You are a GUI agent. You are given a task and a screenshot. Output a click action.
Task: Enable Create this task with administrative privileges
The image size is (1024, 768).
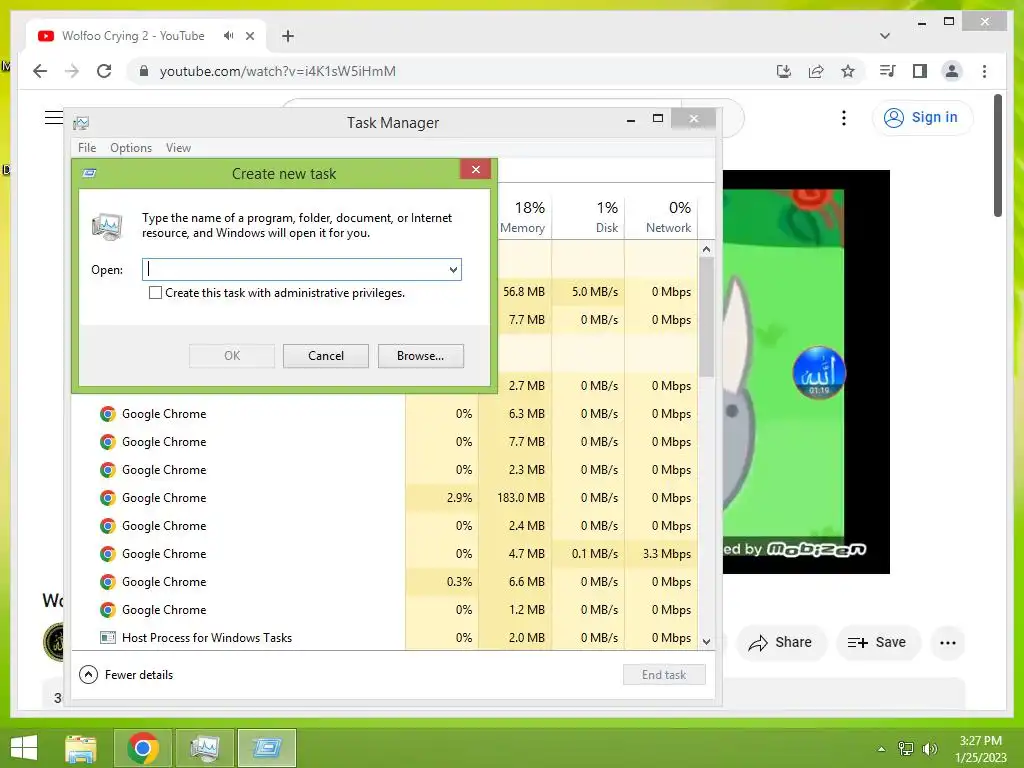pos(155,293)
